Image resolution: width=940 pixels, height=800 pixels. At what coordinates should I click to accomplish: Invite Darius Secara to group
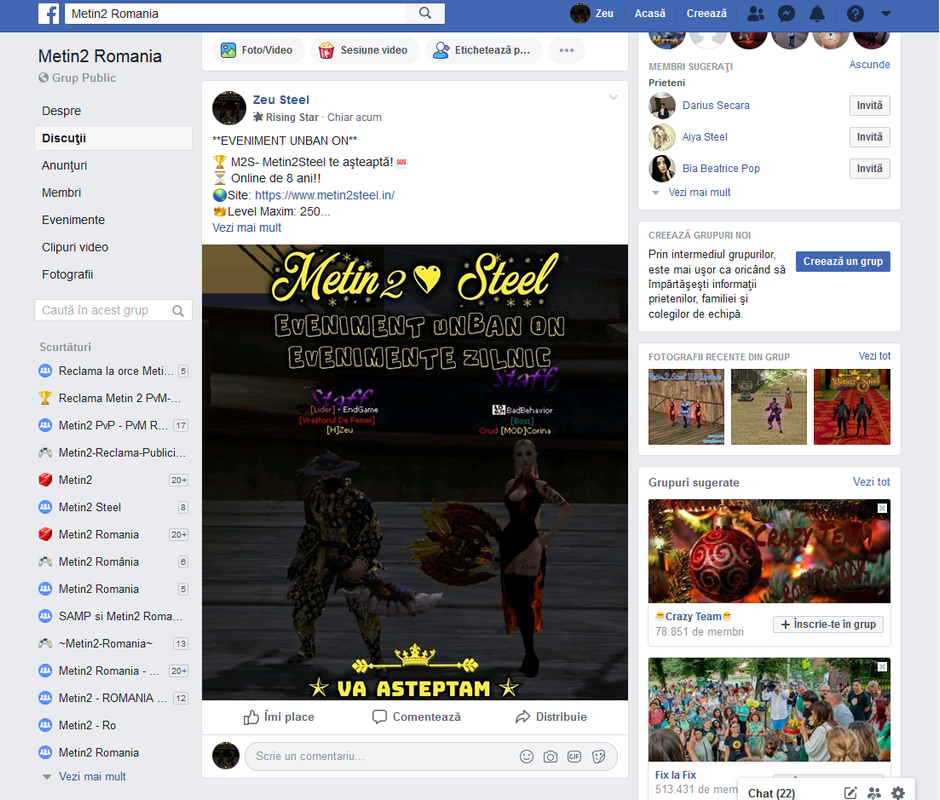(869, 106)
